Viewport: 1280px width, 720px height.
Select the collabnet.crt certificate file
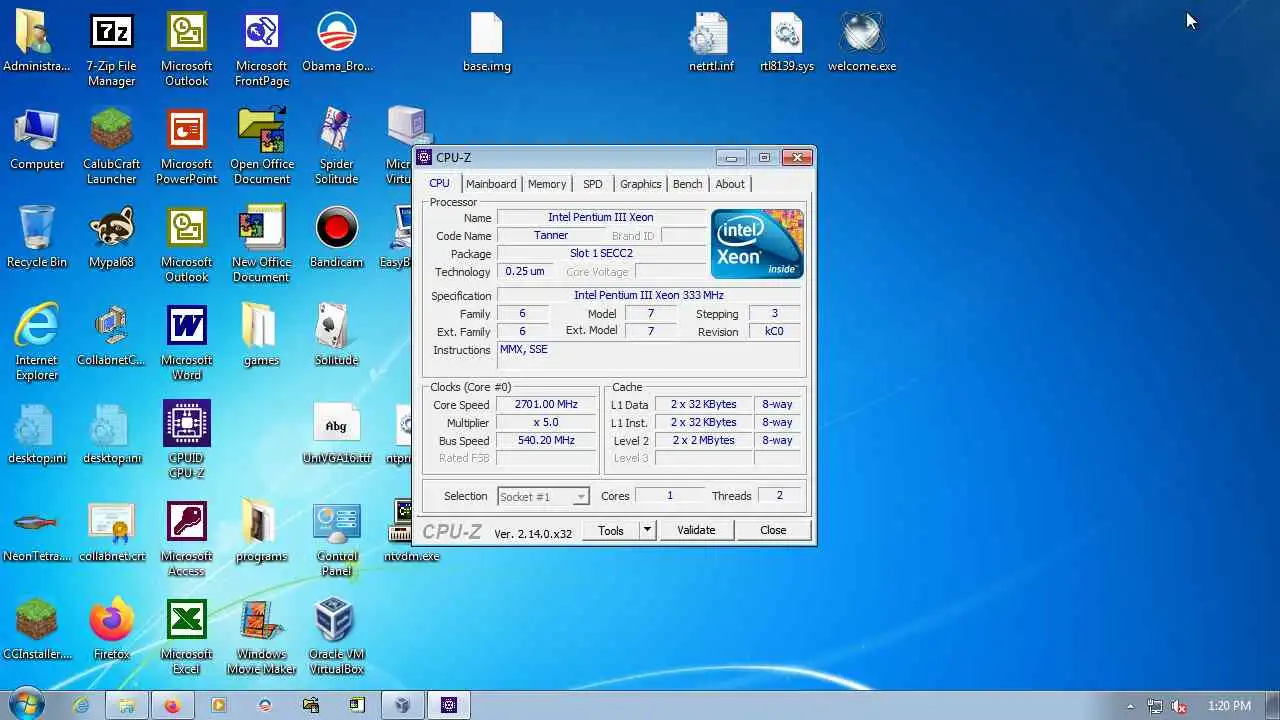(x=111, y=532)
